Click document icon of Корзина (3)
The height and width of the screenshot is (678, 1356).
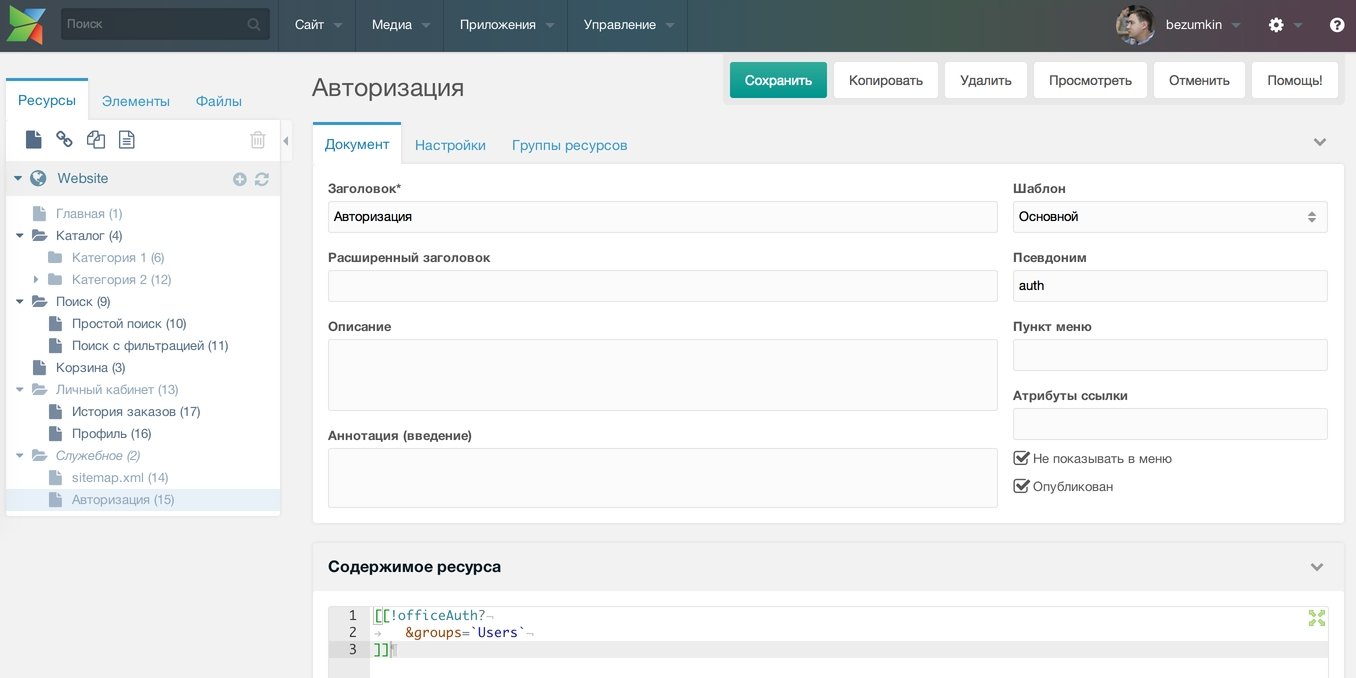coord(39,368)
